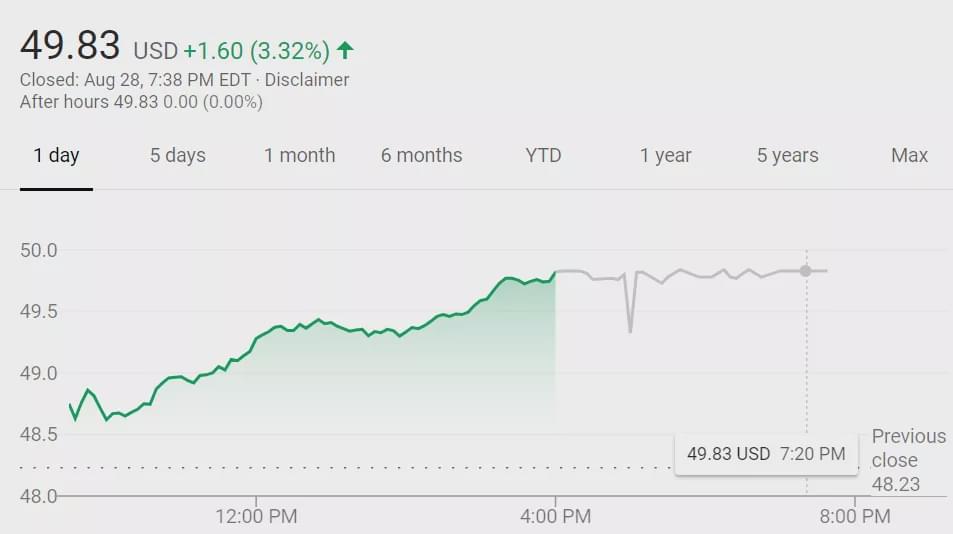Click the +1.60 (3.32%) price change
Viewport: 953px width, 534px height.
pos(256,50)
